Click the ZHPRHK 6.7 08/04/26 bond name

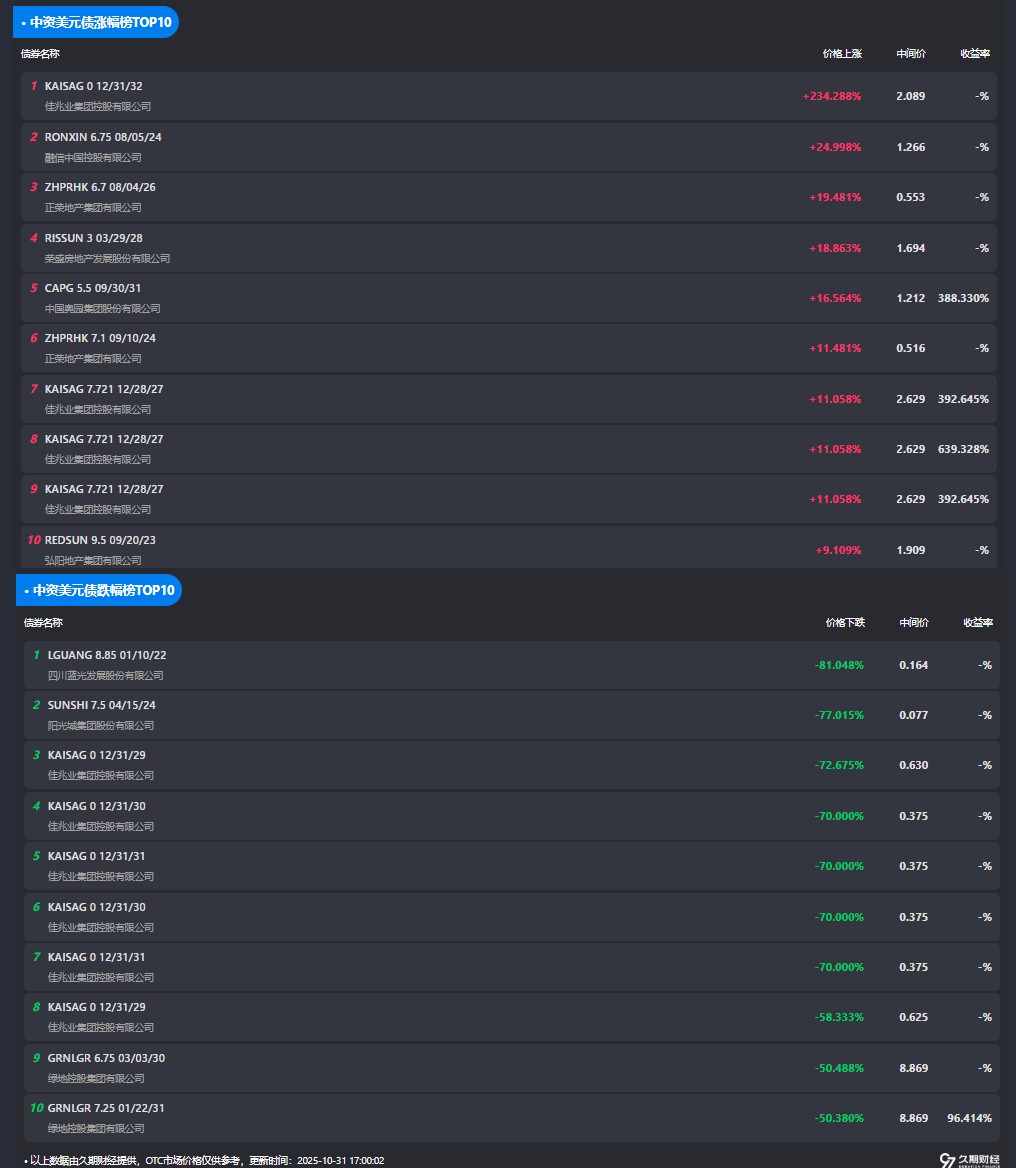pos(100,187)
